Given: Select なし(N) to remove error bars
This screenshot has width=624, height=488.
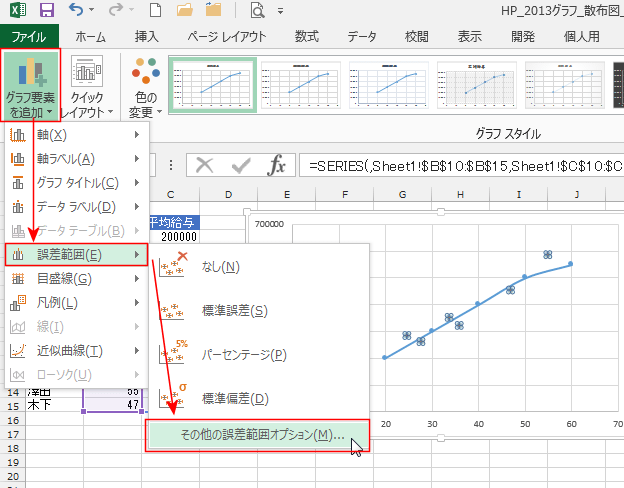Looking at the screenshot, I should pos(219,267).
